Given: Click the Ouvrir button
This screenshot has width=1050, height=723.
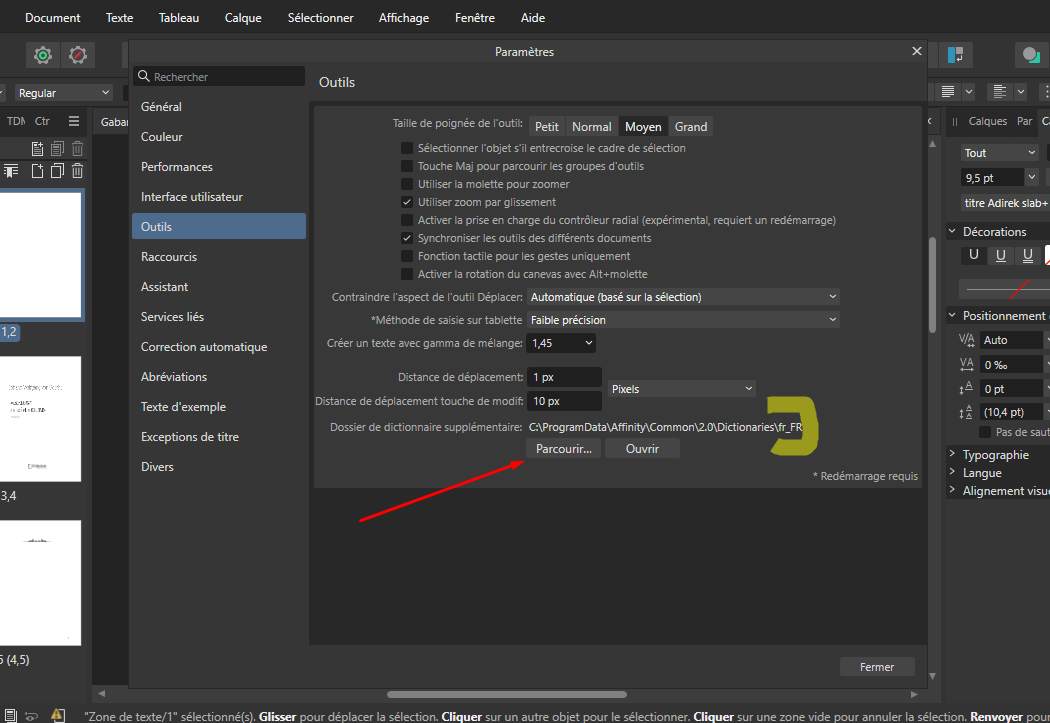Looking at the screenshot, I should point(642,449).
